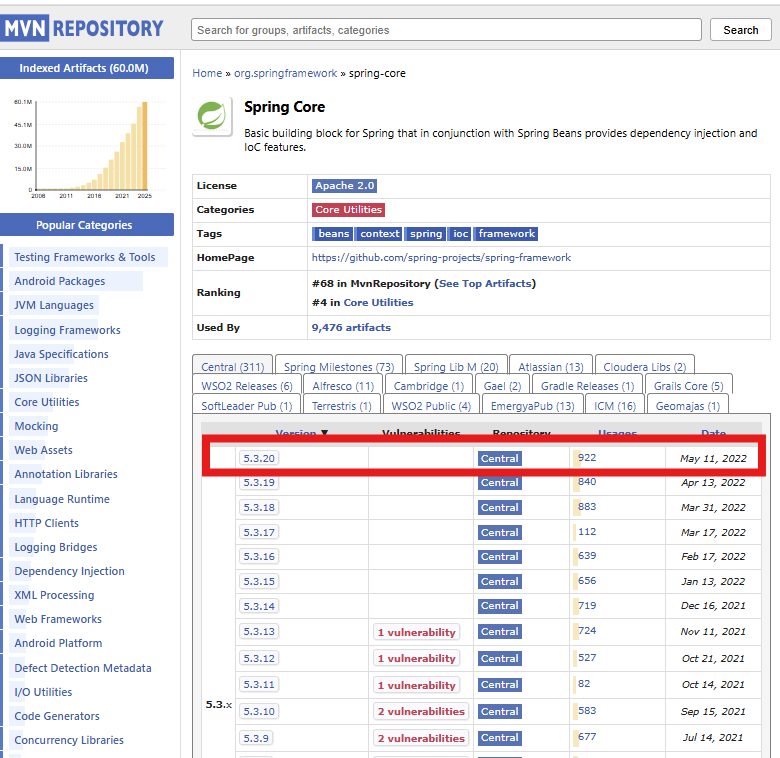Switch to the Gael (2) tab
The image size is (780, 758).
point(502,386)
